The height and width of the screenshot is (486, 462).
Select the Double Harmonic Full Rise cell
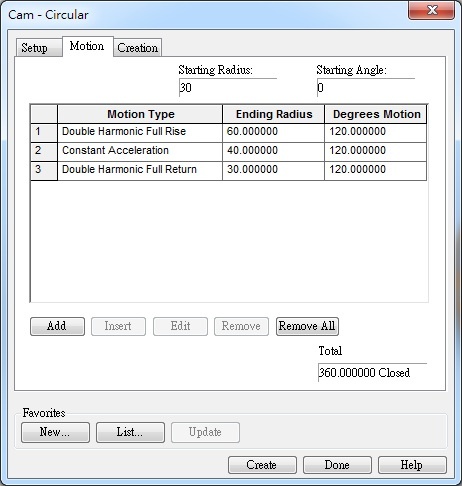[140, 133]
